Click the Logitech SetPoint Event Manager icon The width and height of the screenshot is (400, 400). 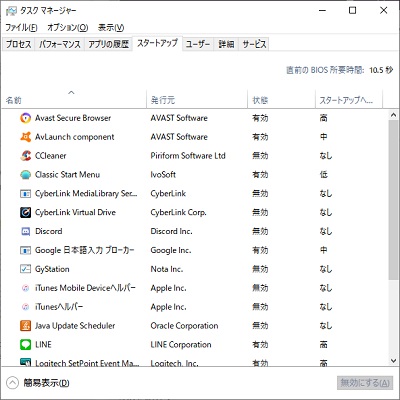(25, 362)
